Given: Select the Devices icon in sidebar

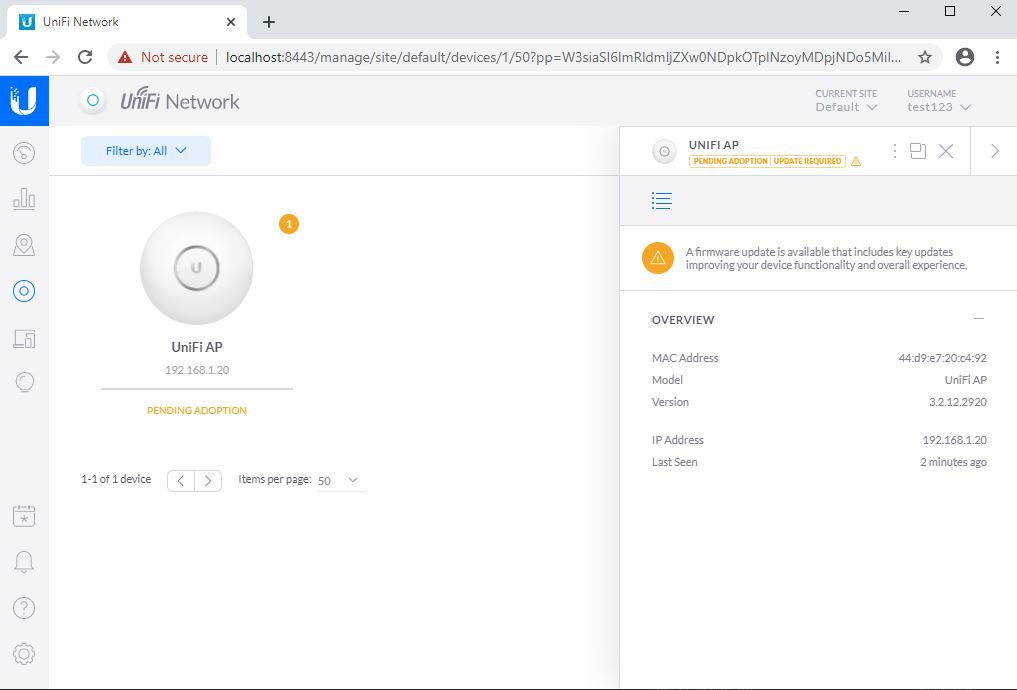Looking at the screenshot, I should [24, 291].
